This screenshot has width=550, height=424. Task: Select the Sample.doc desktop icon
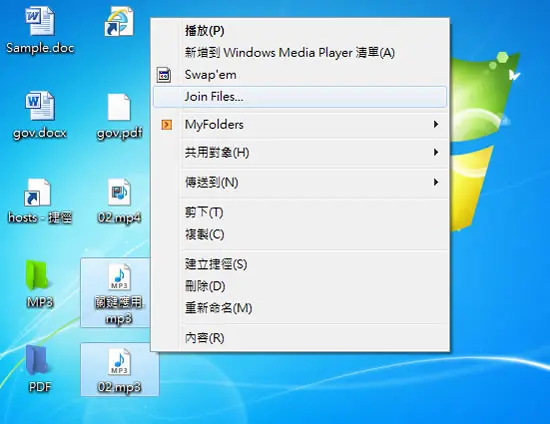click(40, 22)
